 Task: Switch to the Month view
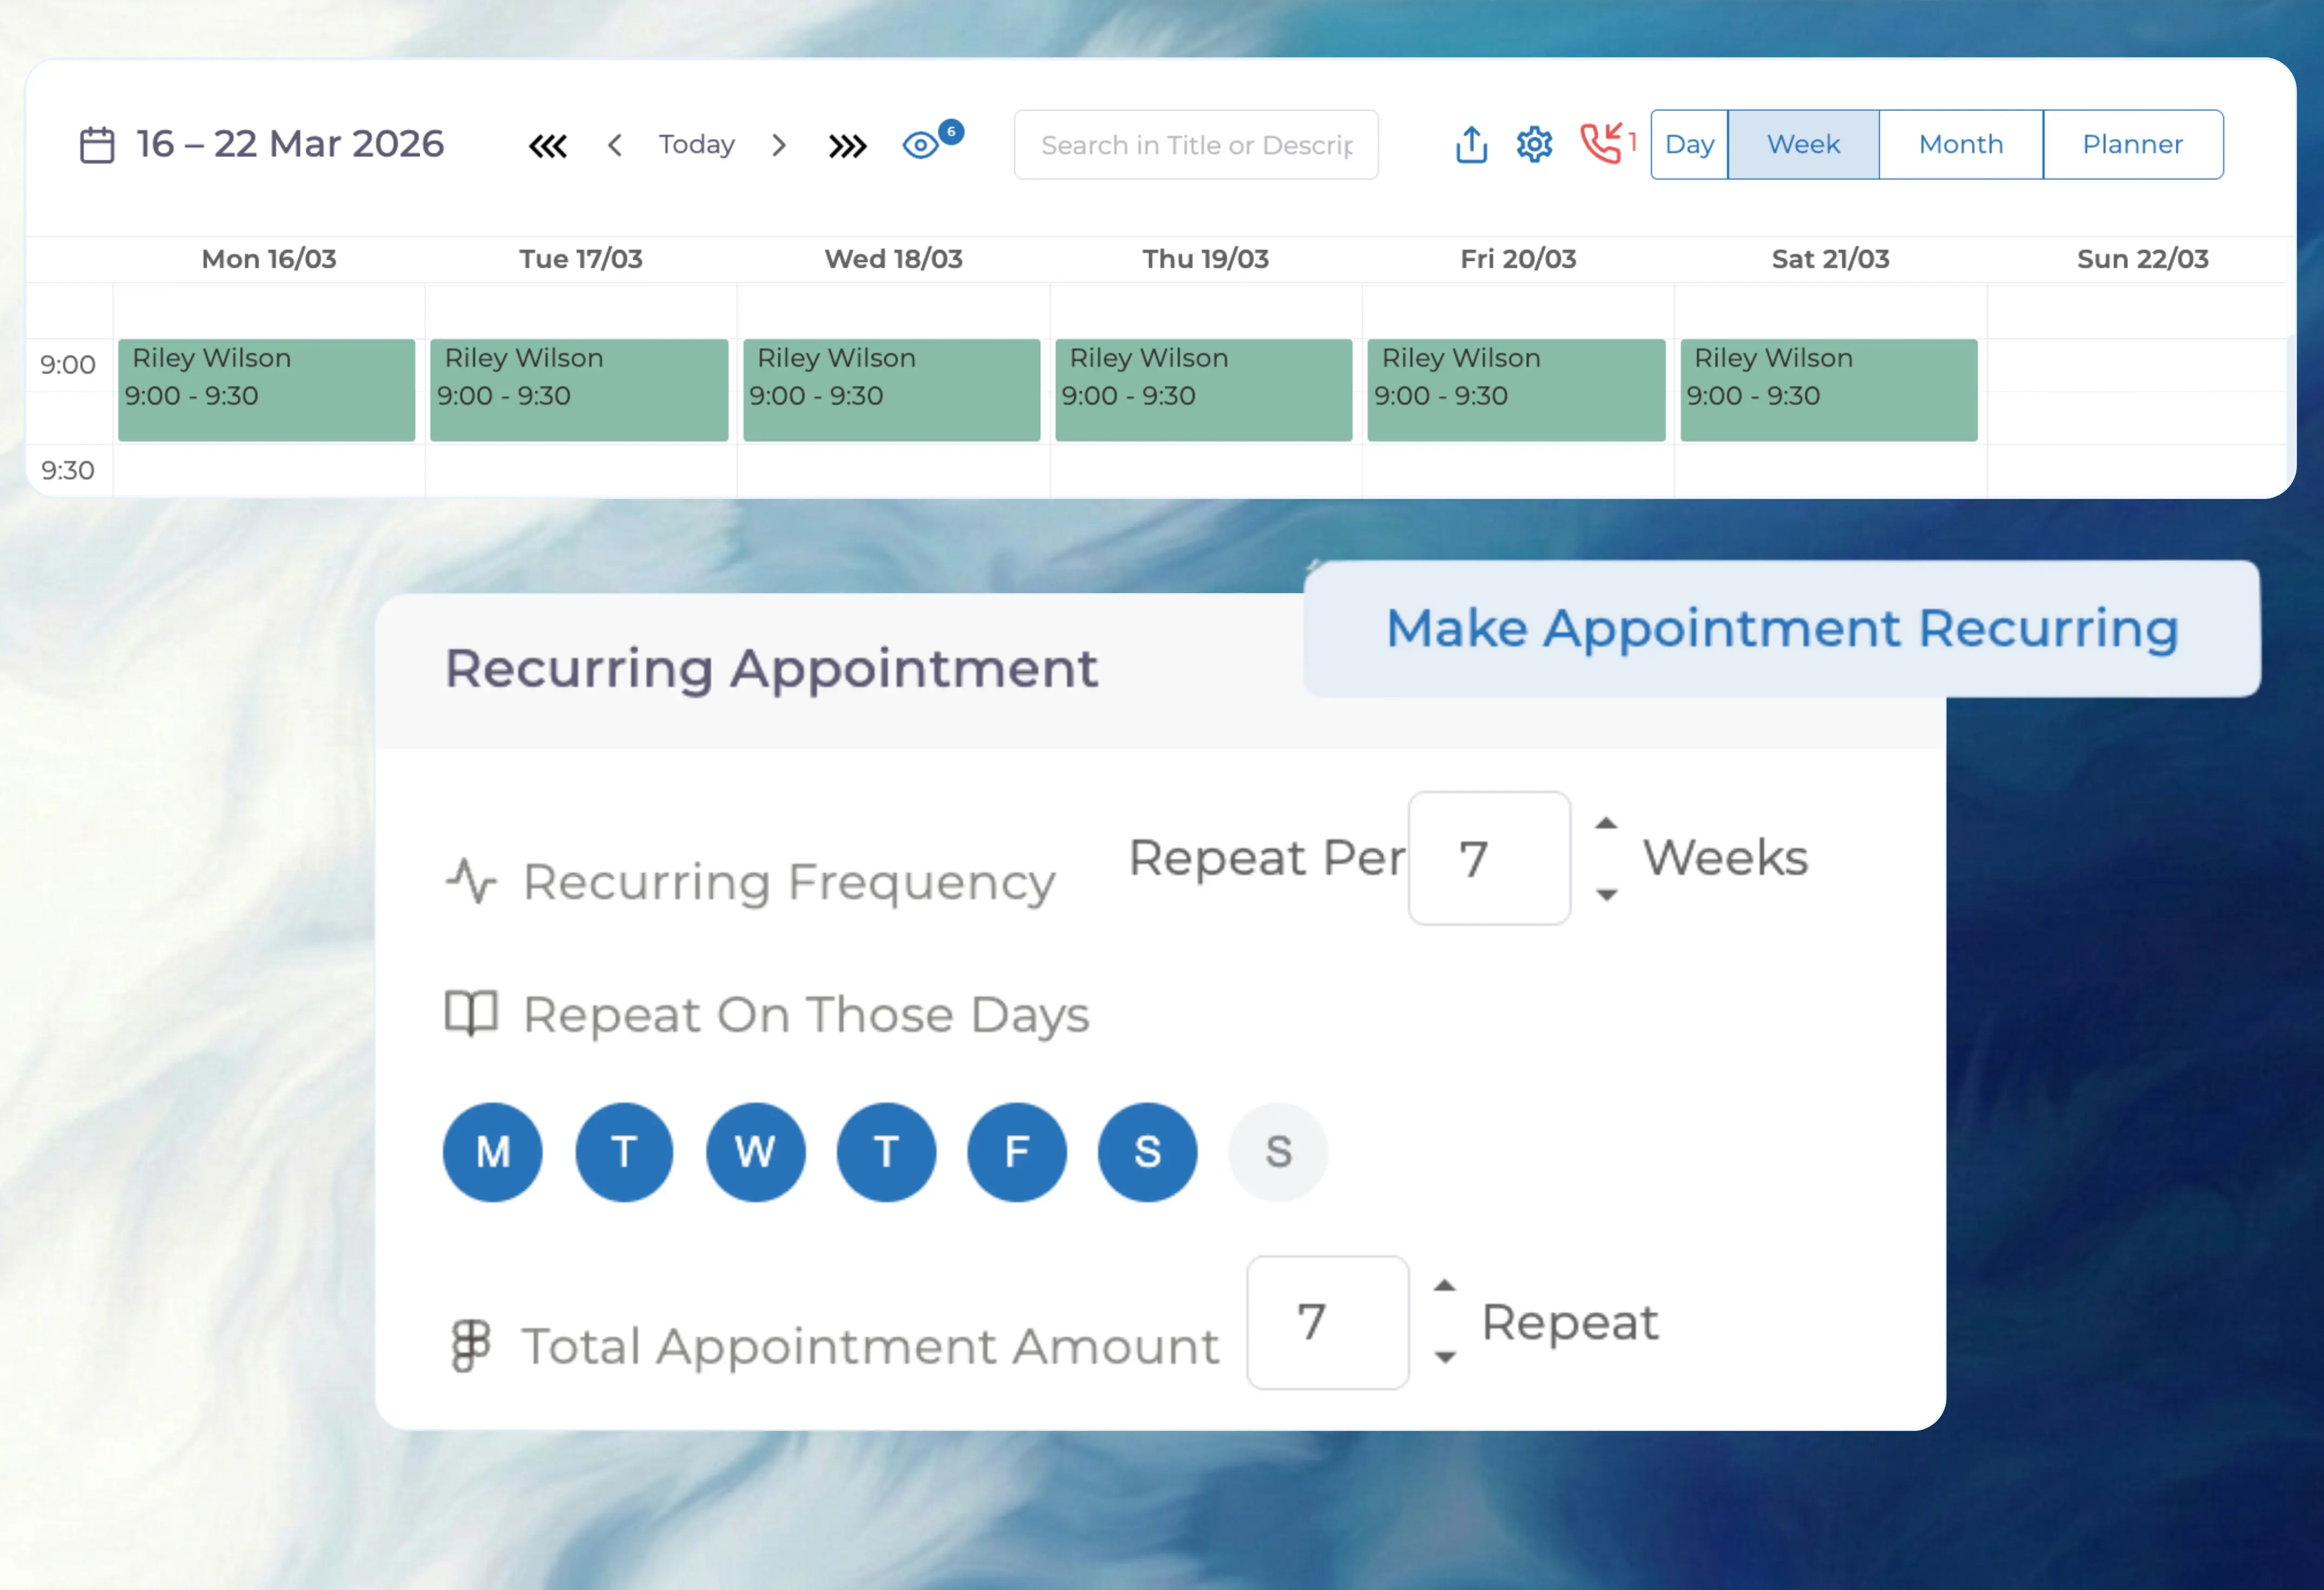point(1960,144)
